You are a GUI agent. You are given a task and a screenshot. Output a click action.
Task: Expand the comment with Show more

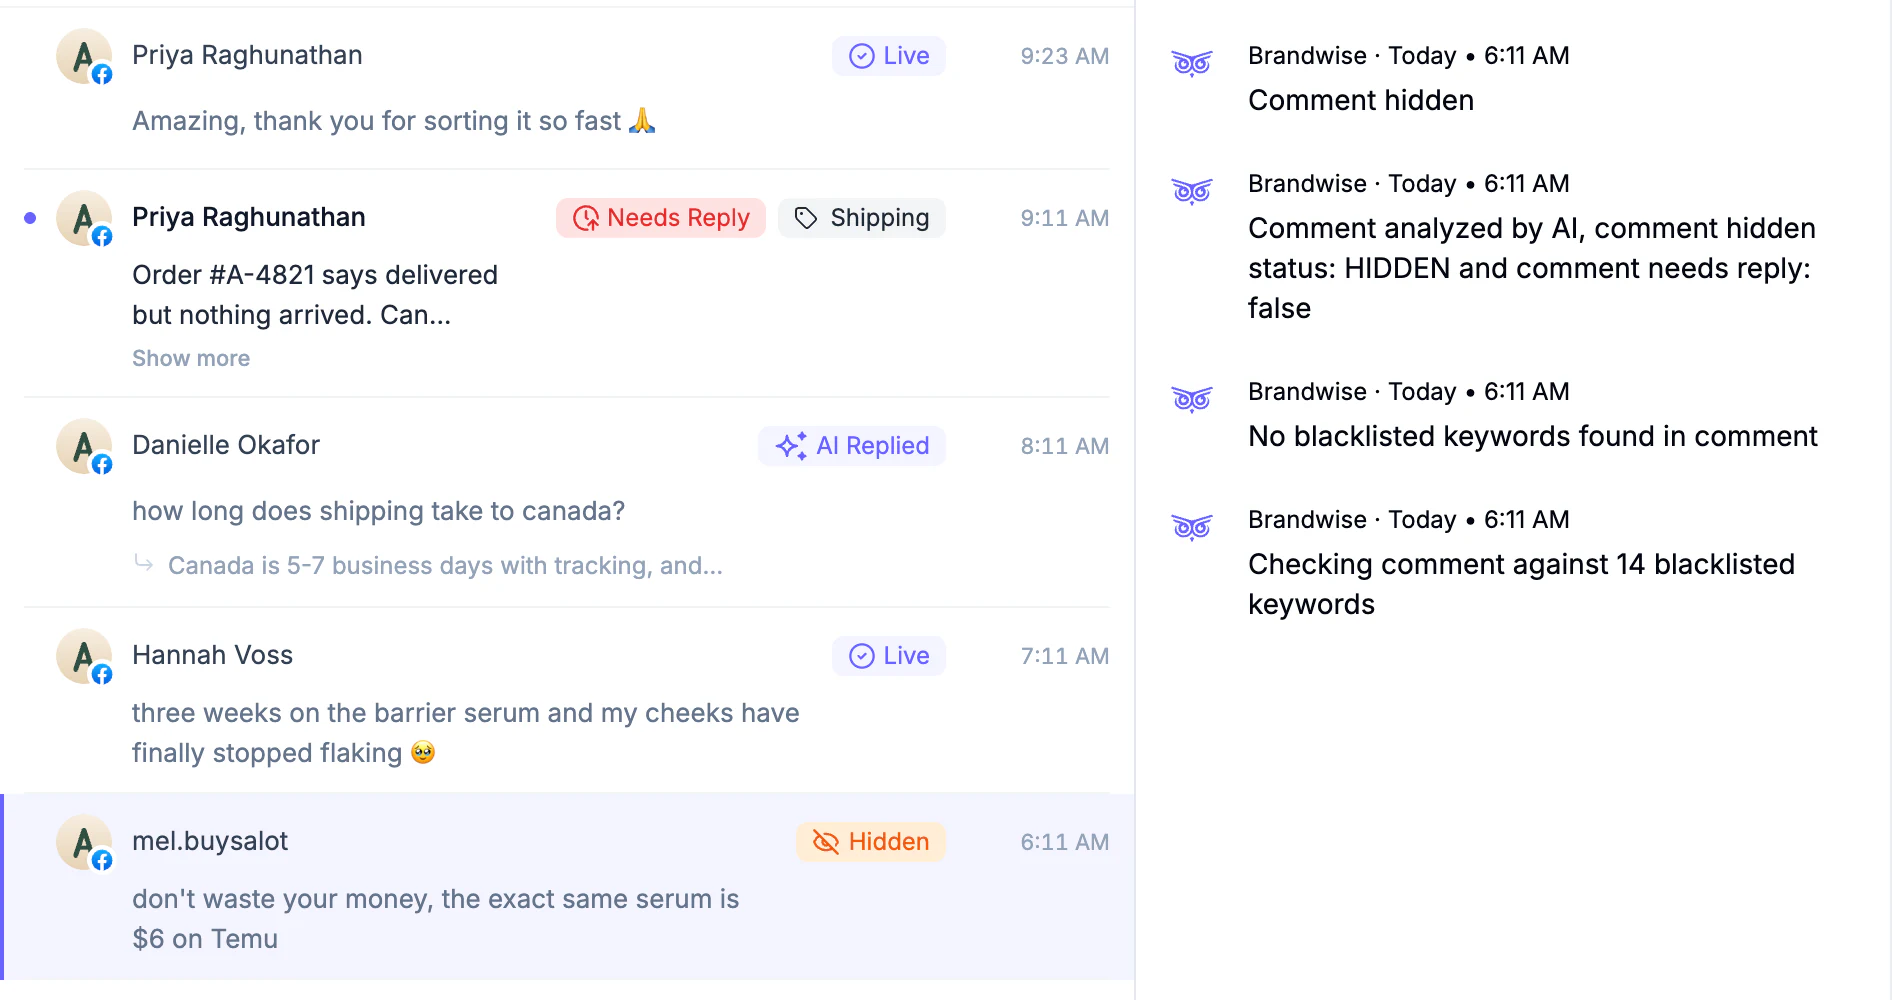(191, 358)
